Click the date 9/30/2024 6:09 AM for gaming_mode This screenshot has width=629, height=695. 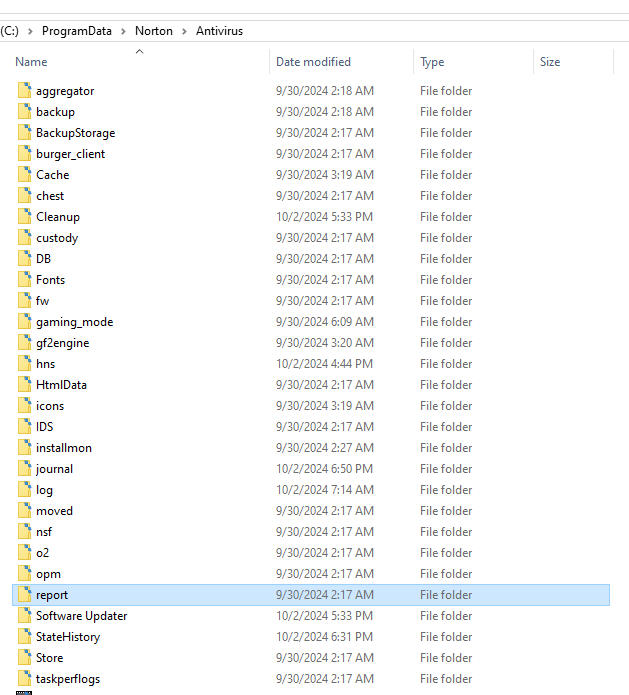[325, 322]
